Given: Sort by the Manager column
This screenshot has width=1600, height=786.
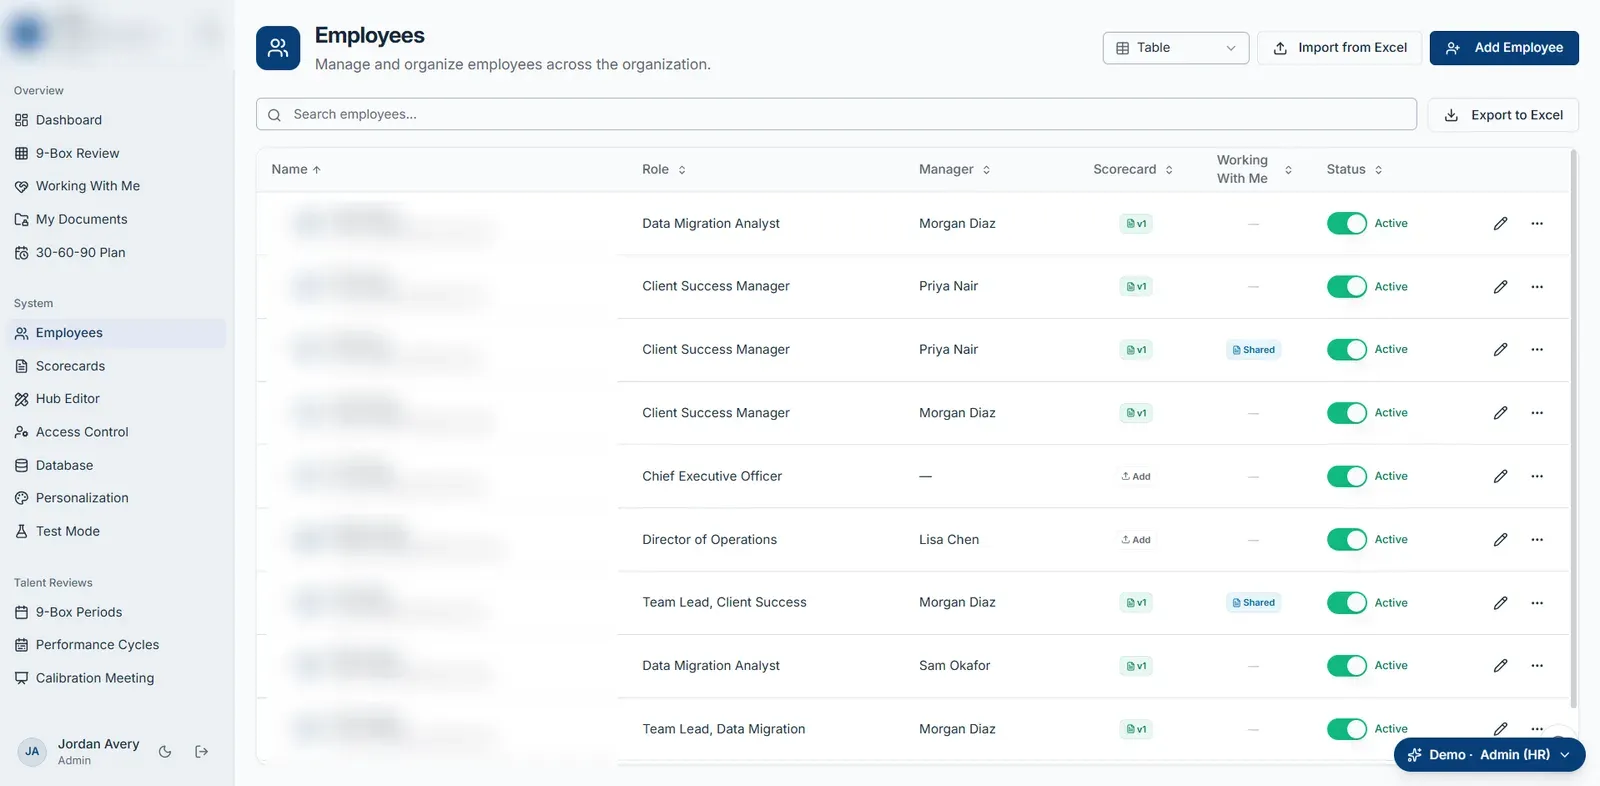Looking at the screenshot, I should [x=955, y=170].
